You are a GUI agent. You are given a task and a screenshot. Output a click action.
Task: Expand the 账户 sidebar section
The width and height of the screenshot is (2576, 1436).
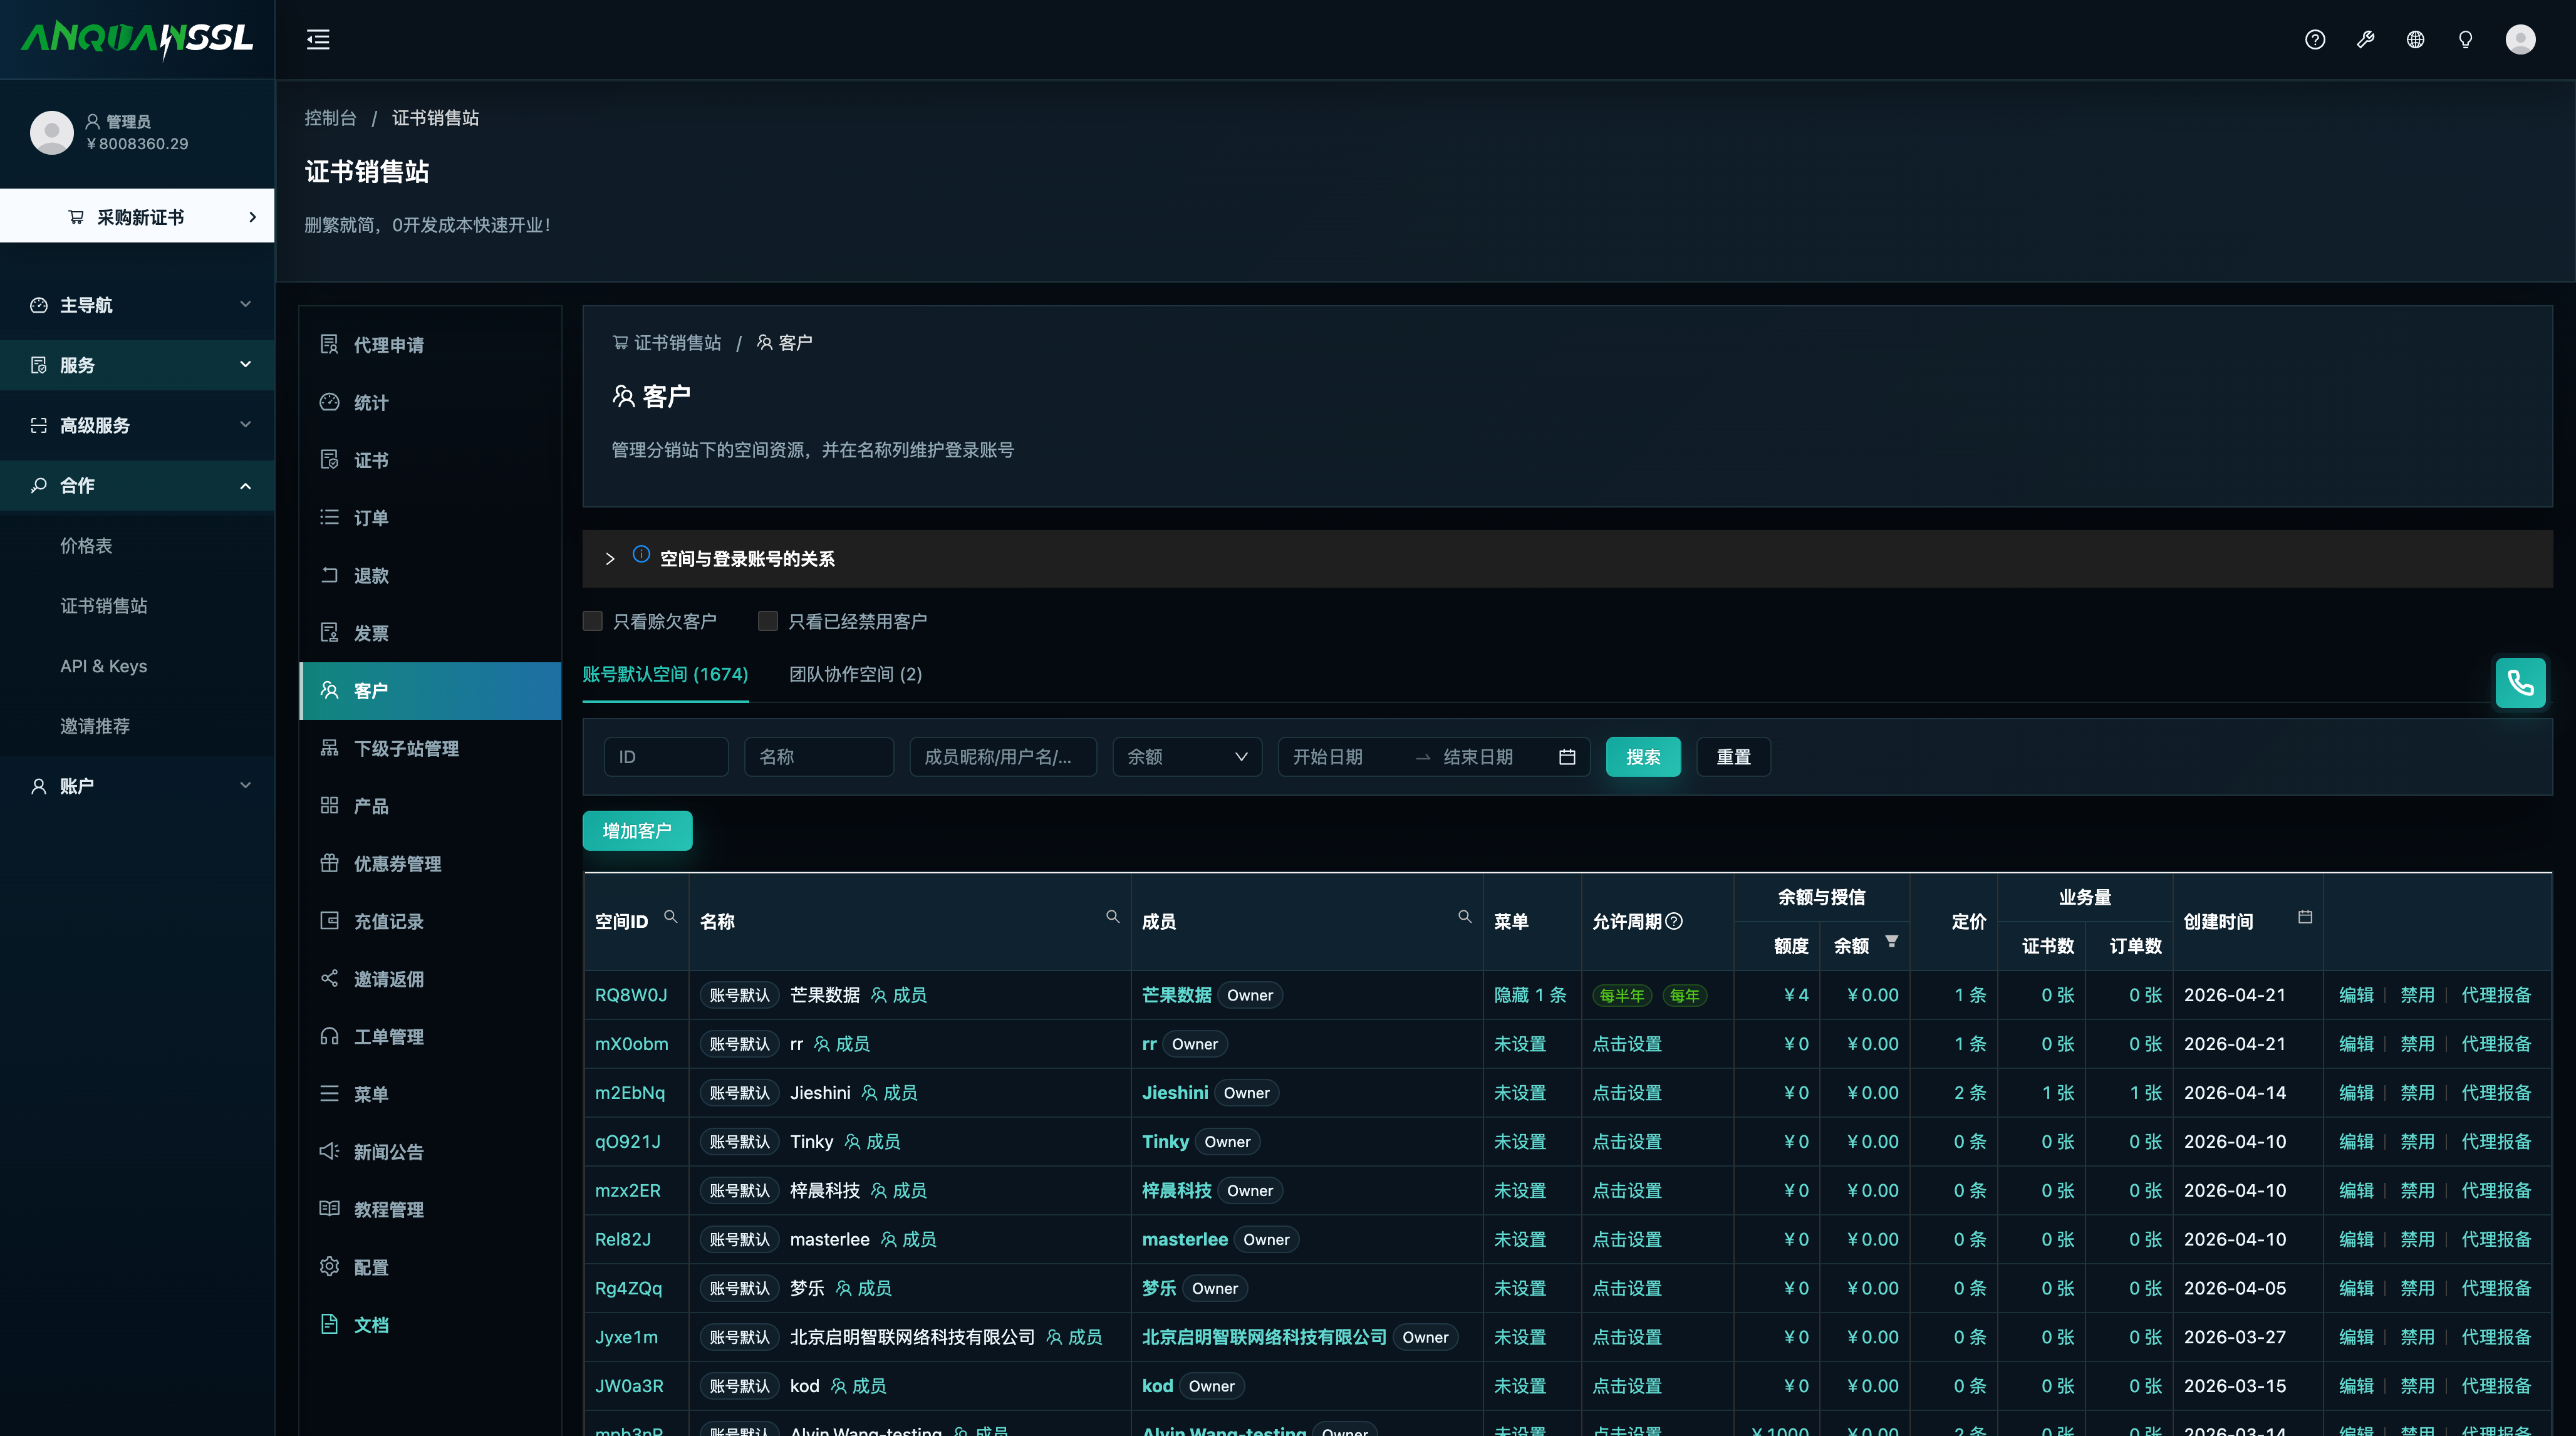(137, 786)
